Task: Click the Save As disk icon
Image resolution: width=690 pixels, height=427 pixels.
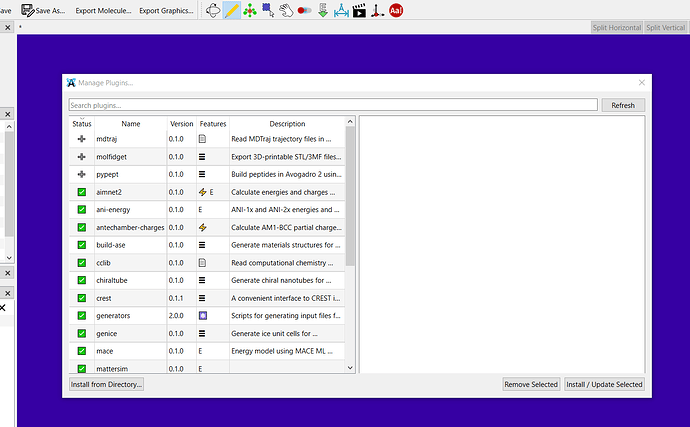Action: click(x=28, y=10)
